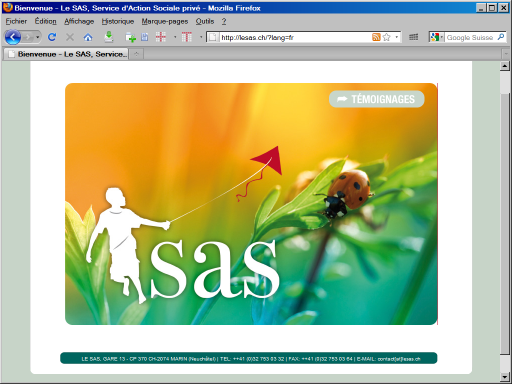Open the Google search engine selector dropdown
The width and height of the screenshot is (512, 384).
[437, 37]
